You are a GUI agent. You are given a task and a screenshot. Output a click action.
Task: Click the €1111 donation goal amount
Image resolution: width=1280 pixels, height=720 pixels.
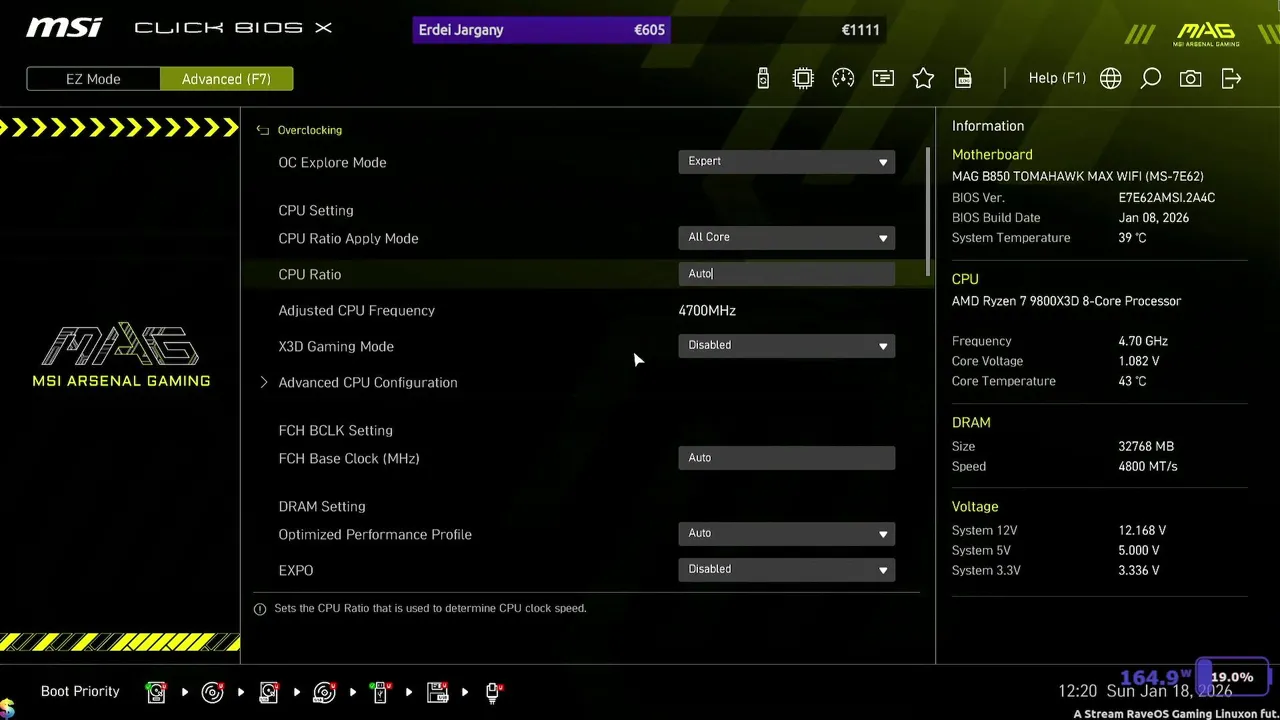click(x=860, y=30)
